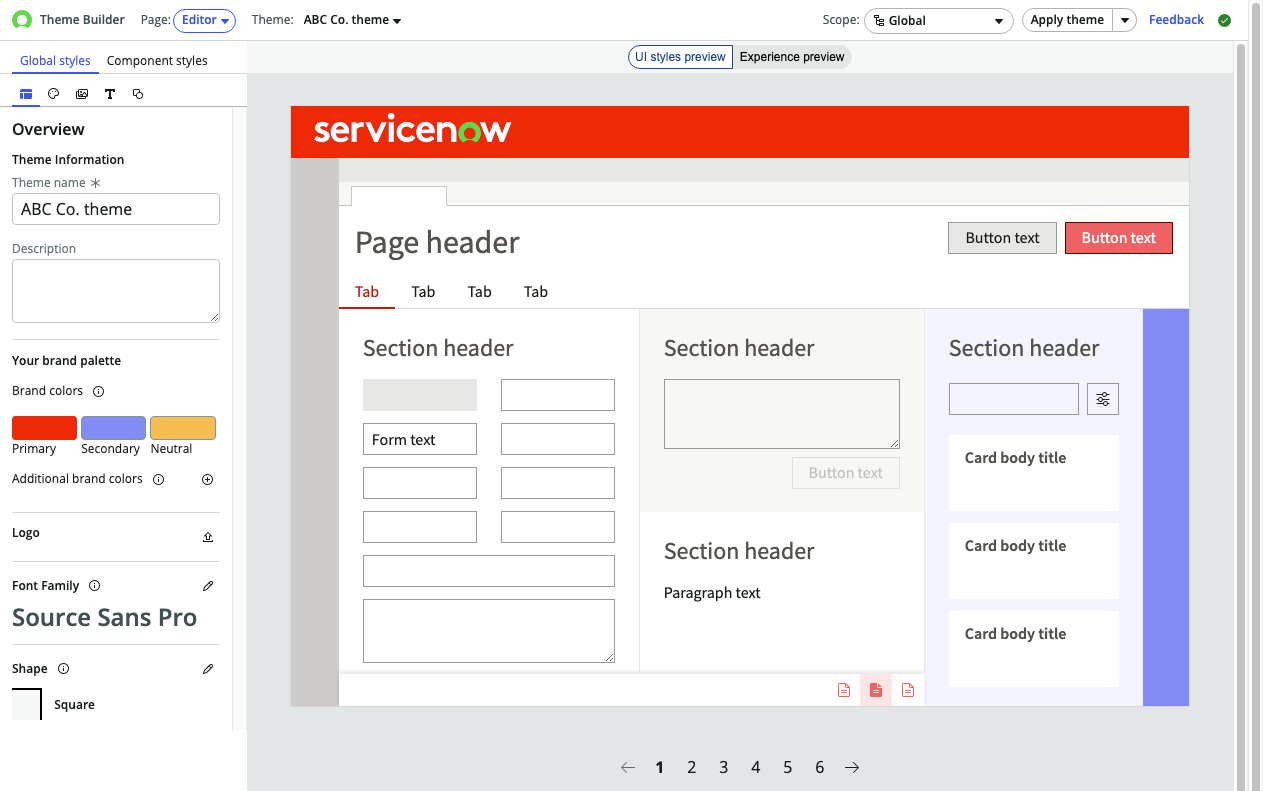Screen dimensions: 1263x791
Task: Select the Secondary purple brand color swatch
Action: [x=113, y=428]
